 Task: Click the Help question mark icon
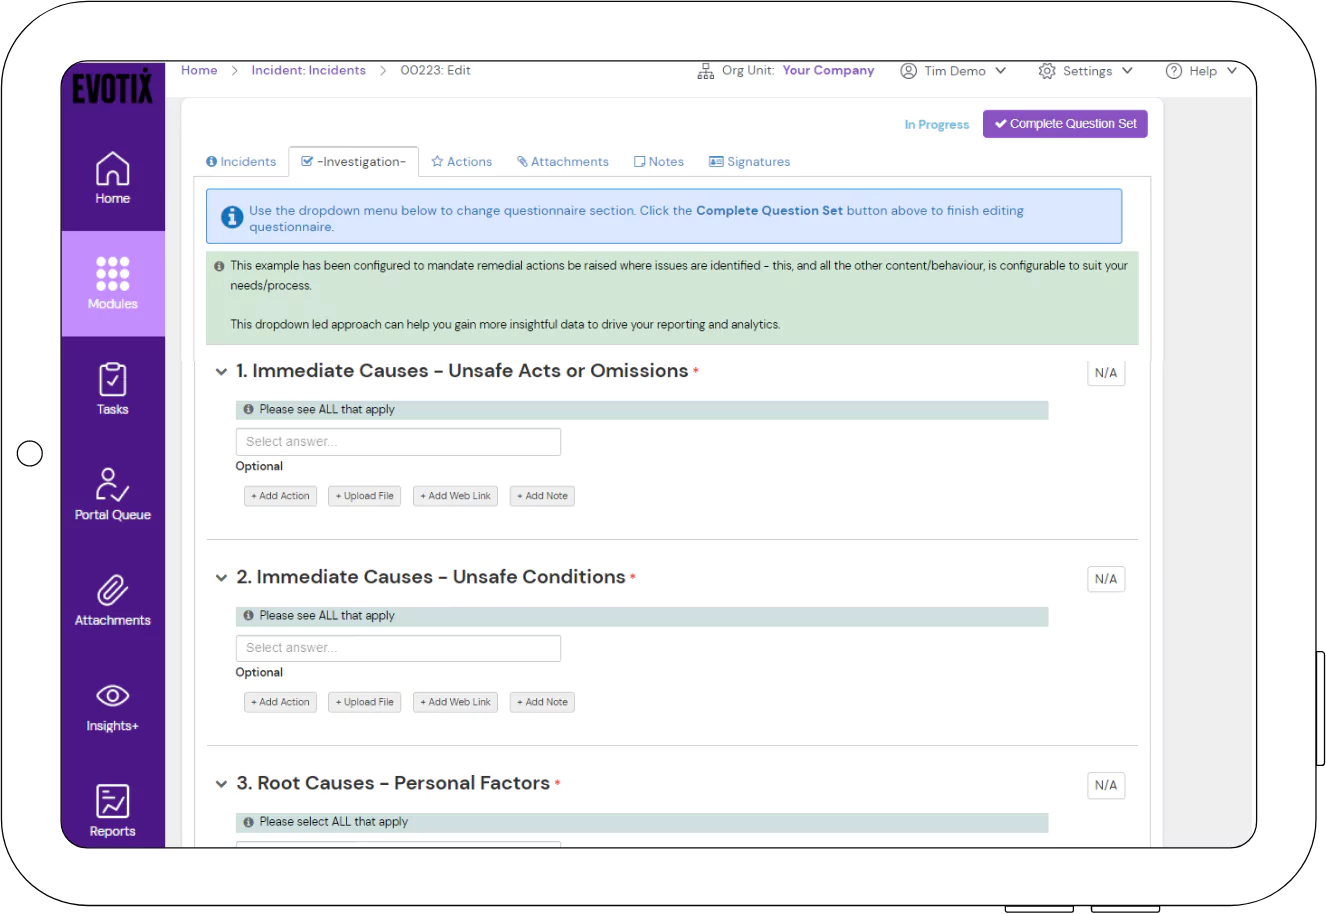[x=1174, y=71]
